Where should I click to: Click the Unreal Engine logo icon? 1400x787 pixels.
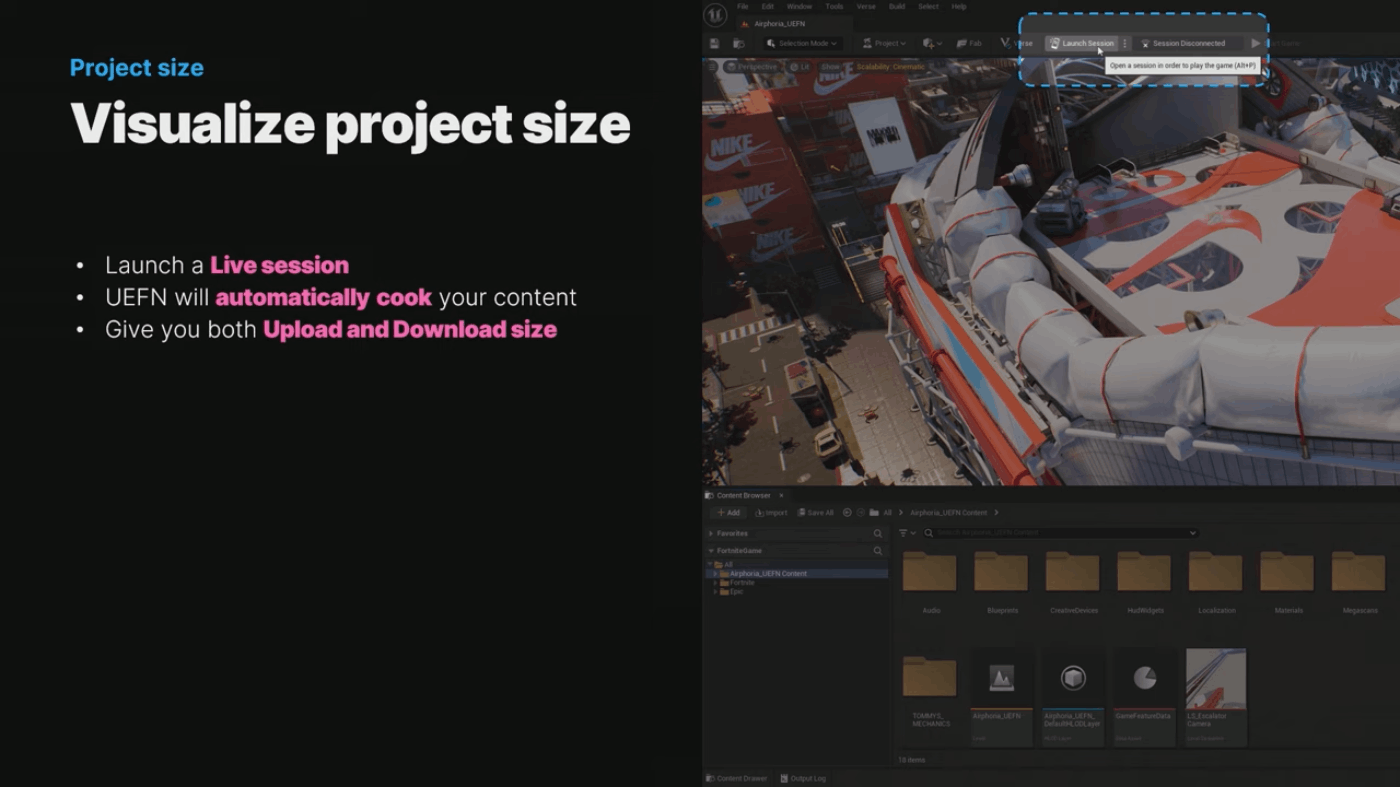[x=715, y=16]
